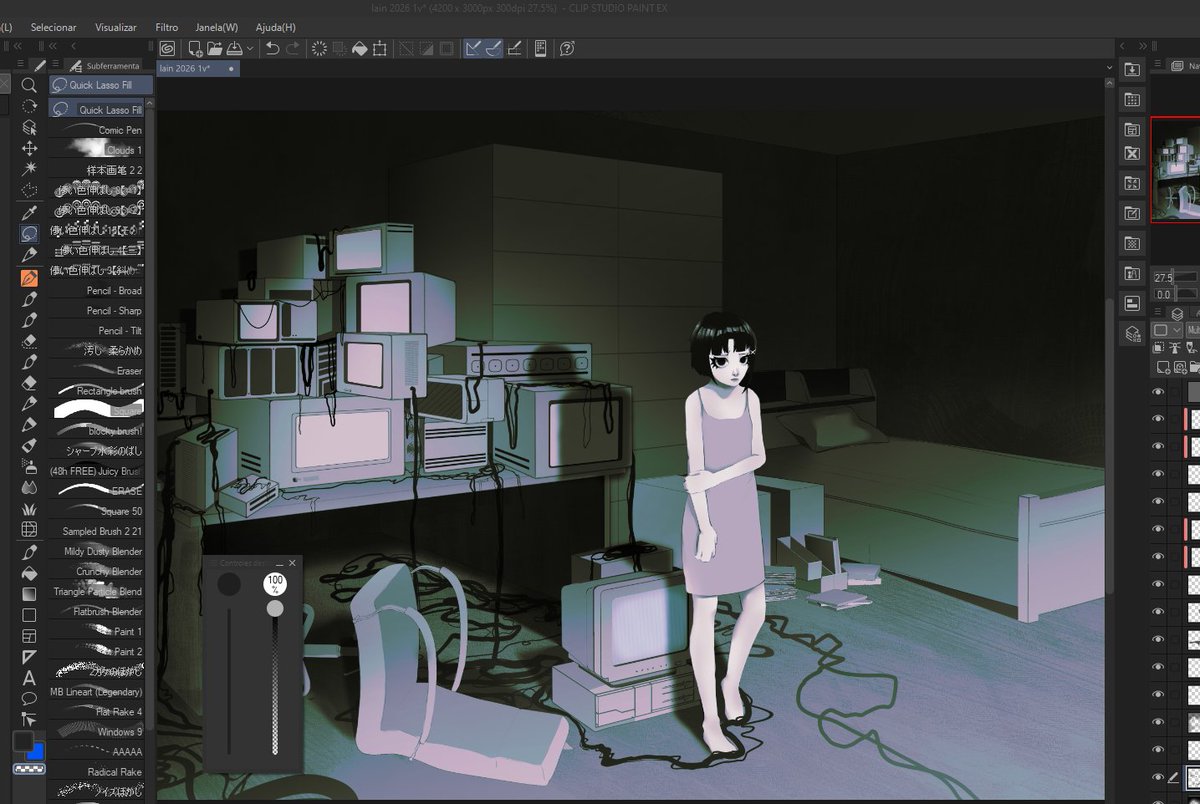Create a new canvas from toolbar

point(195,48)
